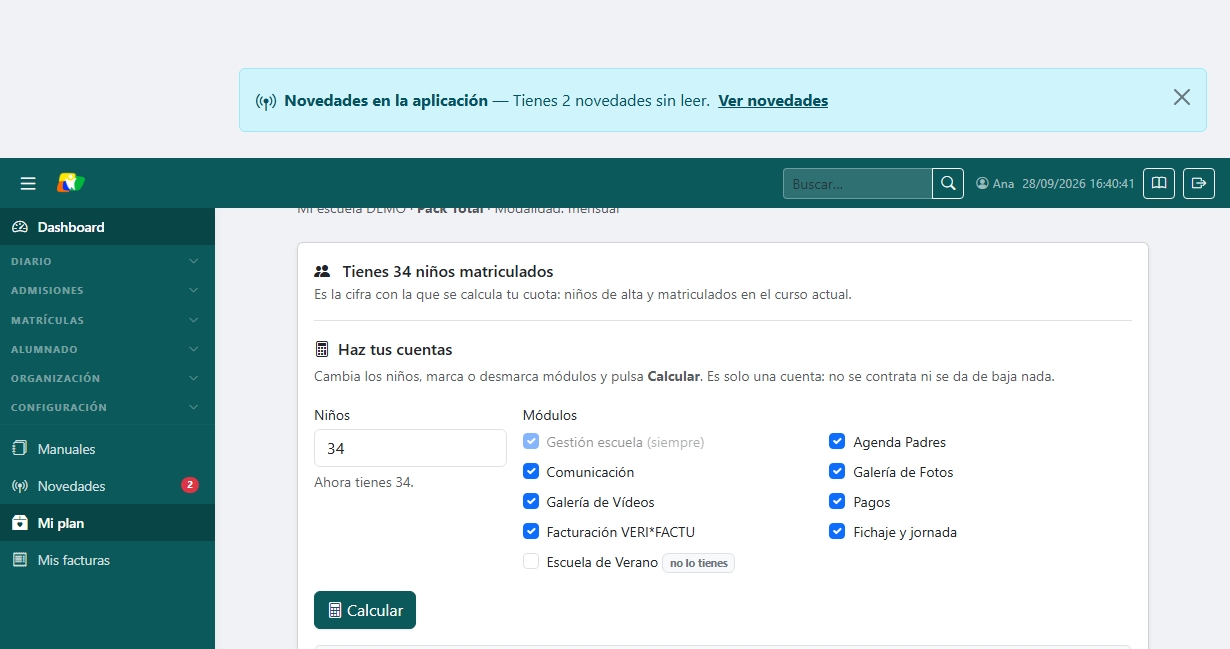Click the Dashboard gauge icon

coord(20,227)
